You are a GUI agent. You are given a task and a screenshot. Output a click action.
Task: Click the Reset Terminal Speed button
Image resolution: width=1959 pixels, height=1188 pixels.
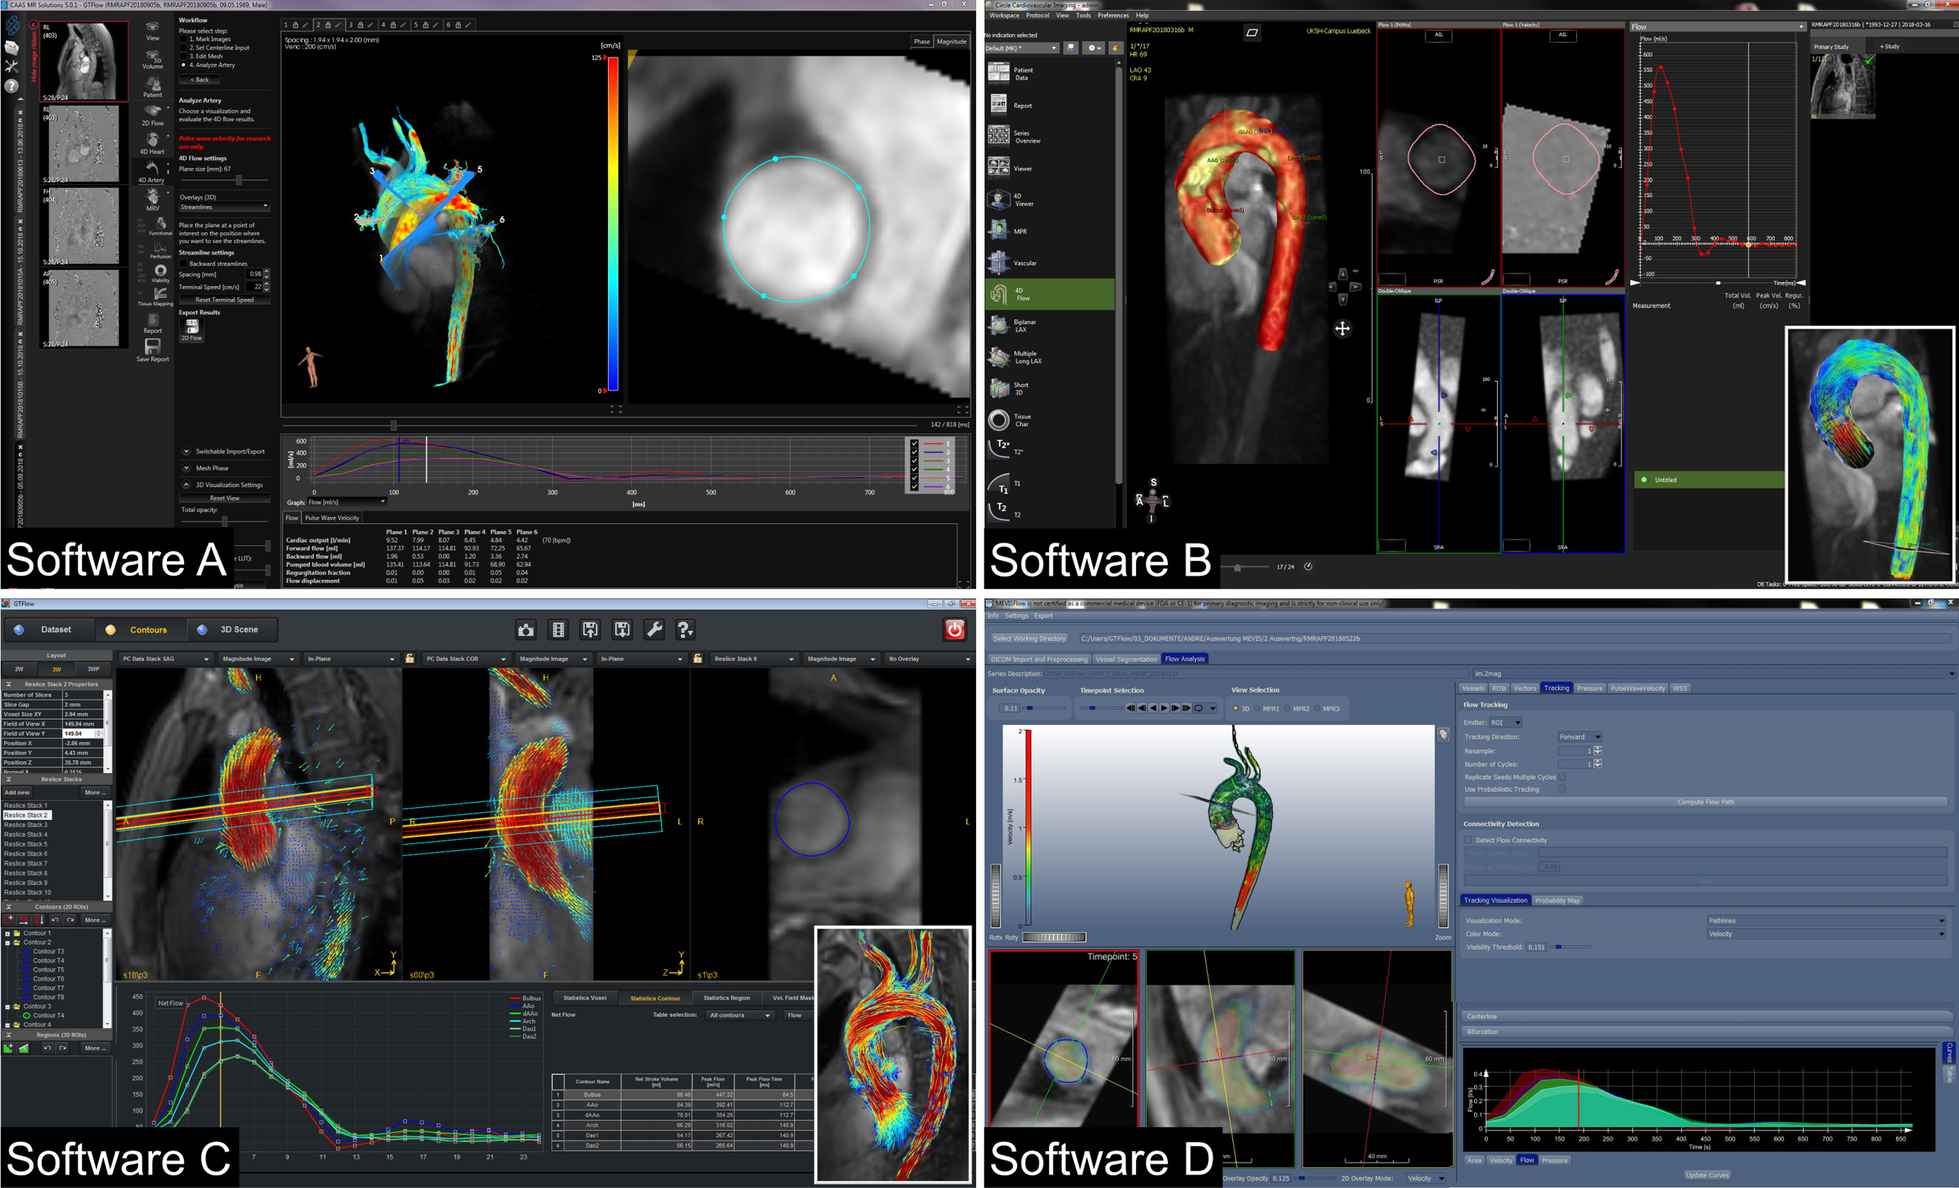(225, 300)
